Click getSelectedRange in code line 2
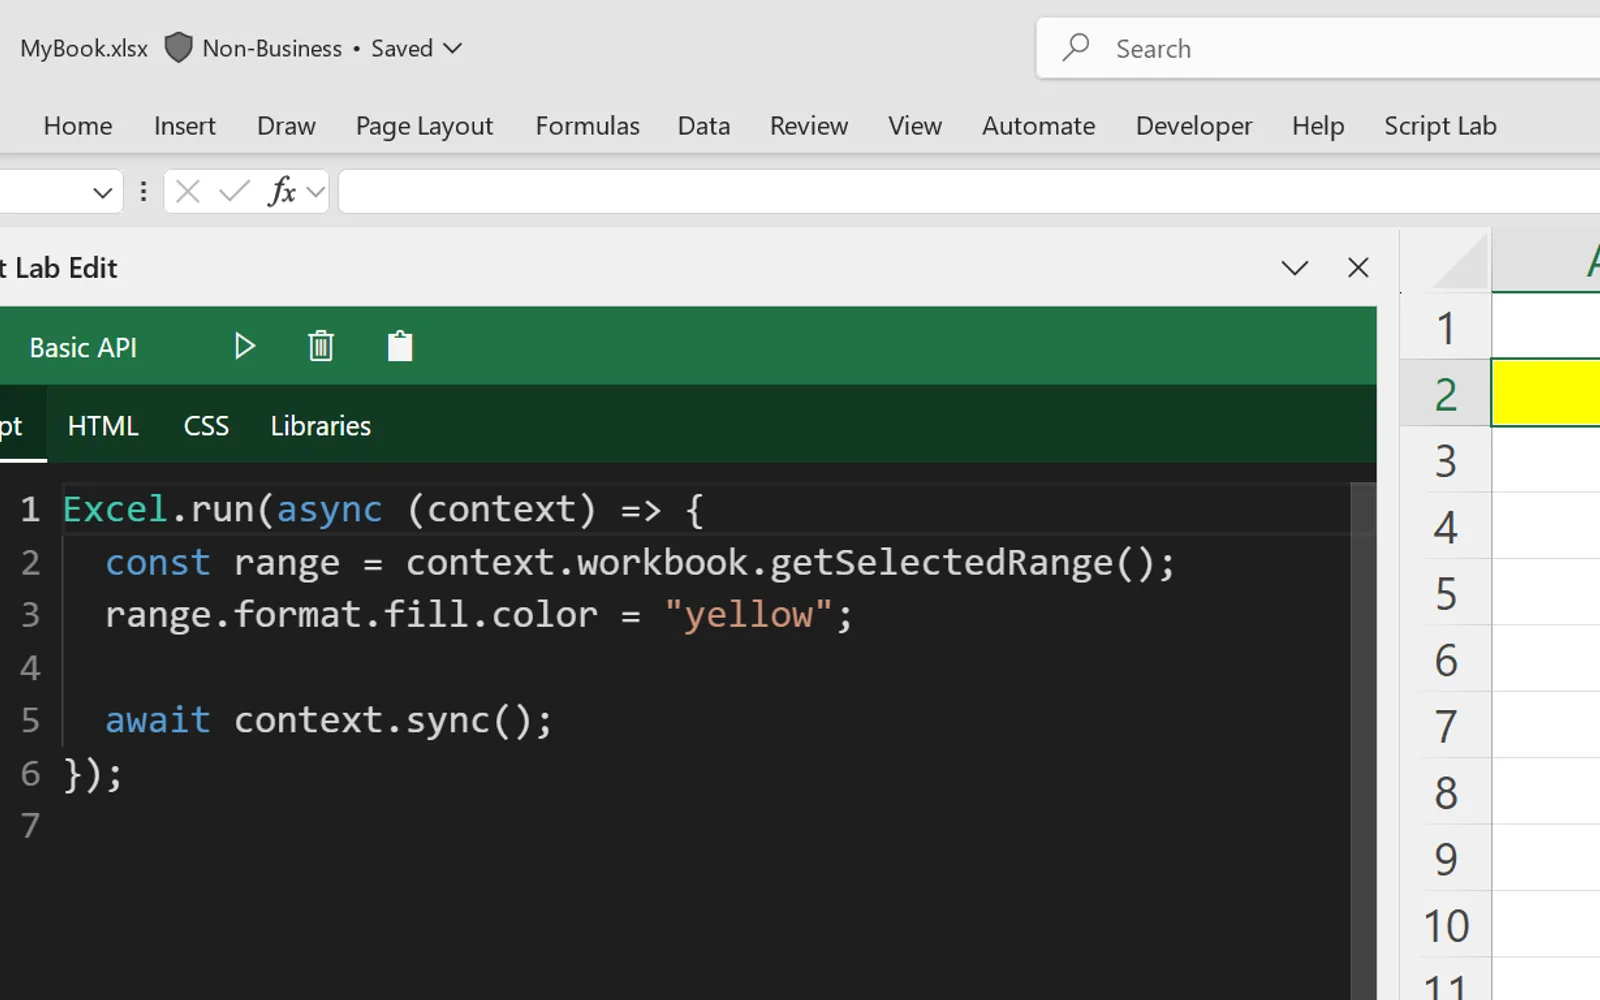1600x1000 pixels. (x=941, y=563)
